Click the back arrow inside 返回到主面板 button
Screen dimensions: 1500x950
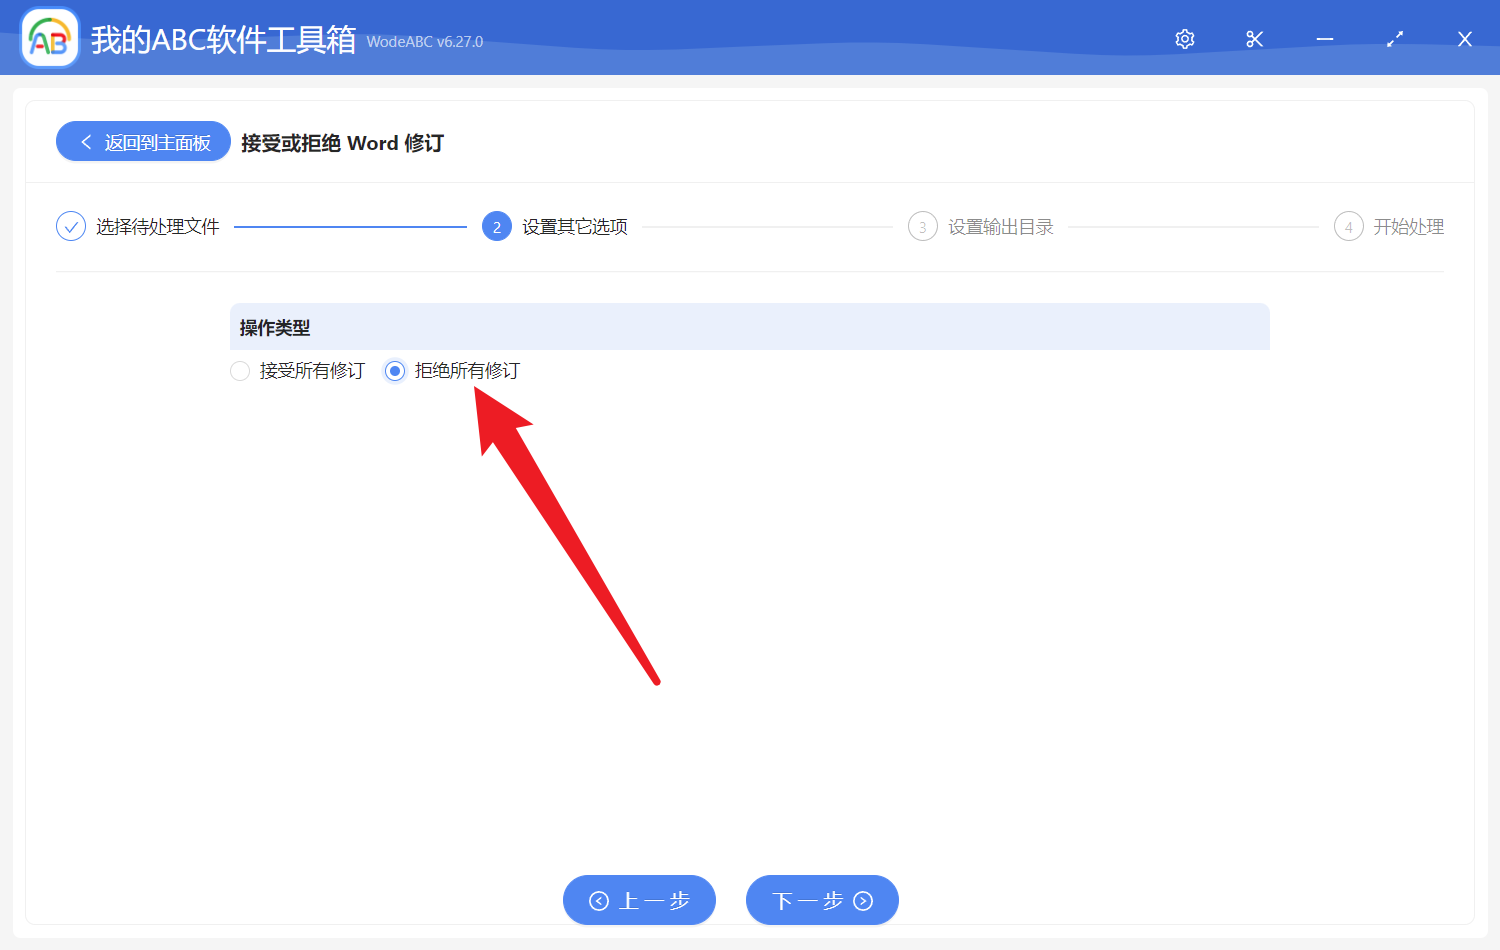click(x=85, y=141)
